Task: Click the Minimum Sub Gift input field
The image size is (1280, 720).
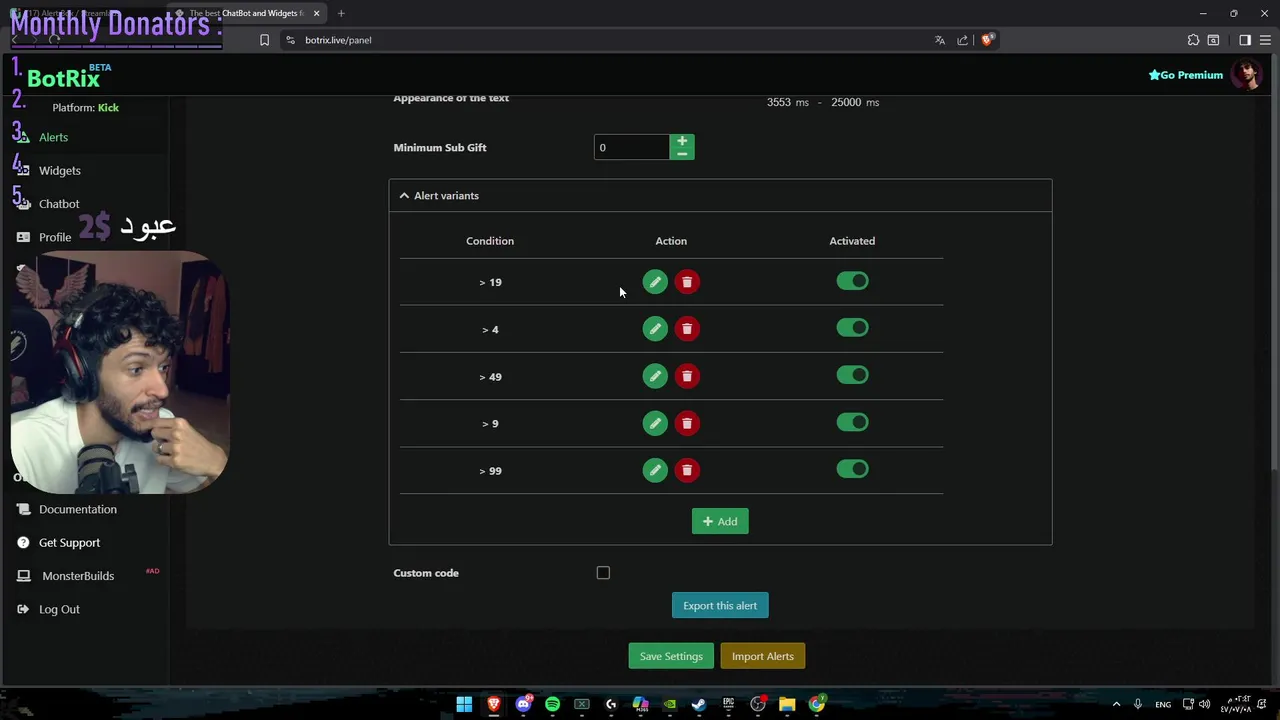Action: tap(632, 147)
